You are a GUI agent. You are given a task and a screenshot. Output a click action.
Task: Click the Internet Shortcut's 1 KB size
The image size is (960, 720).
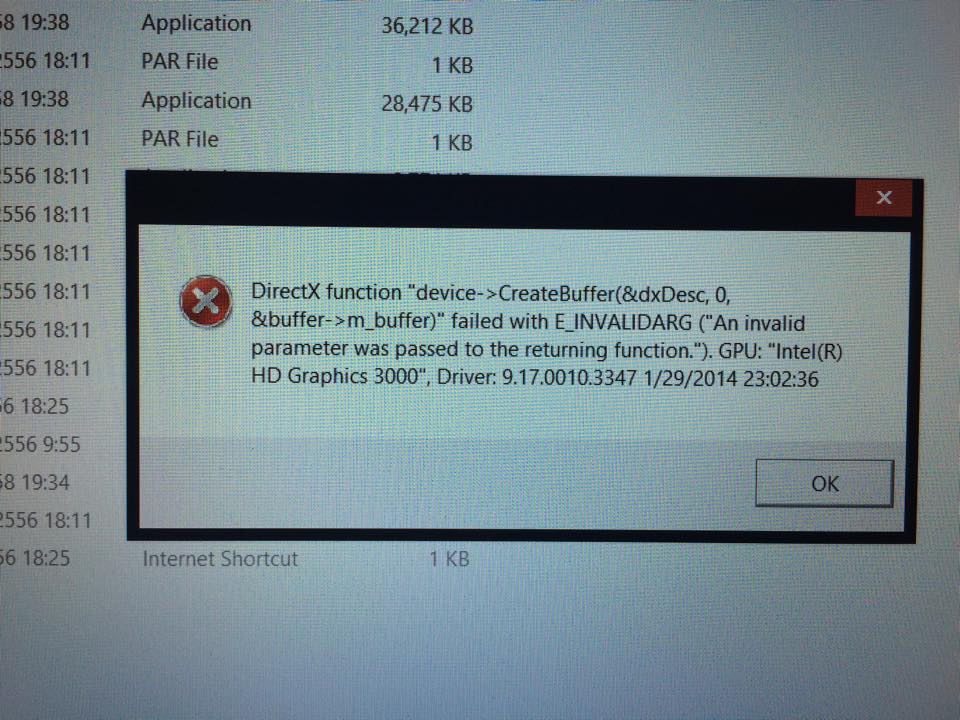(449, 559)
